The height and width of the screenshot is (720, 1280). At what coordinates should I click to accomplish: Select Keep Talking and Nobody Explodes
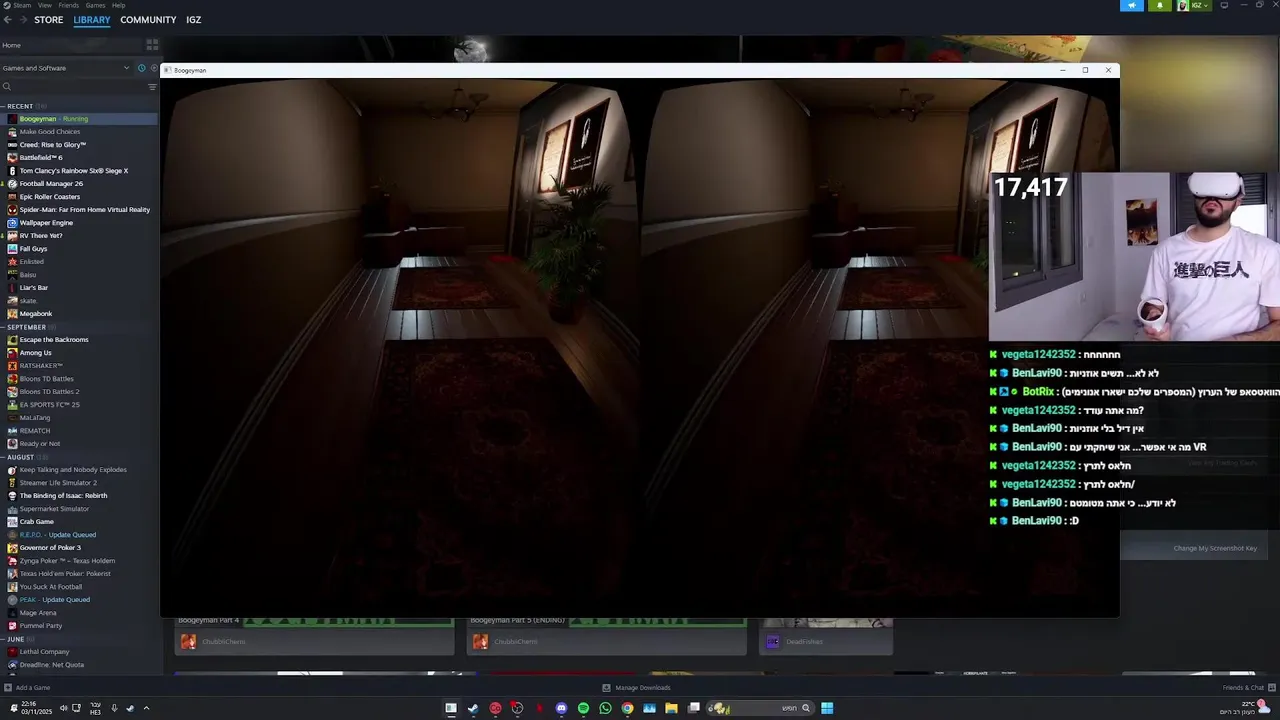point(79,470)
